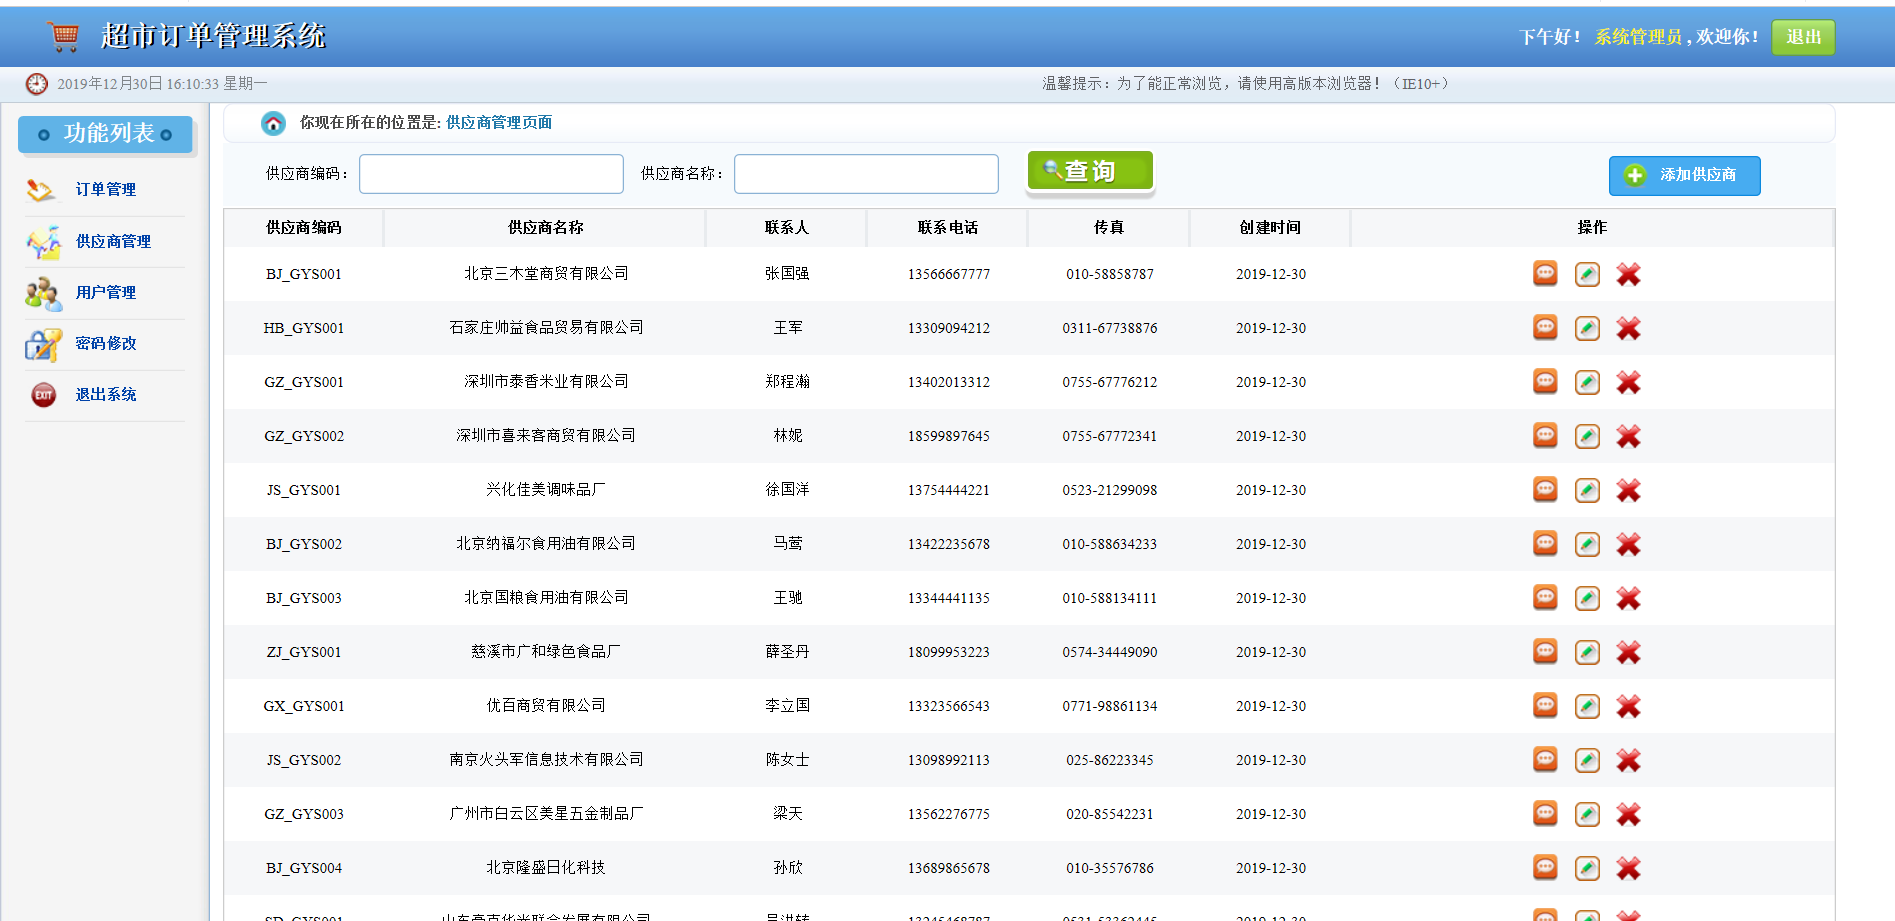Delete supplier GX_GYS001

[x=1629, y=706]
